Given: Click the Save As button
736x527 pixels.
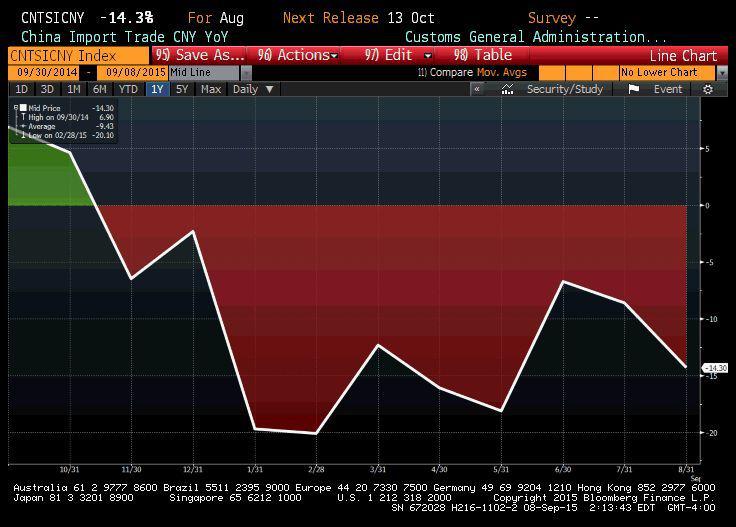Looking at the screenshot, I should click(x=200, y=56).
